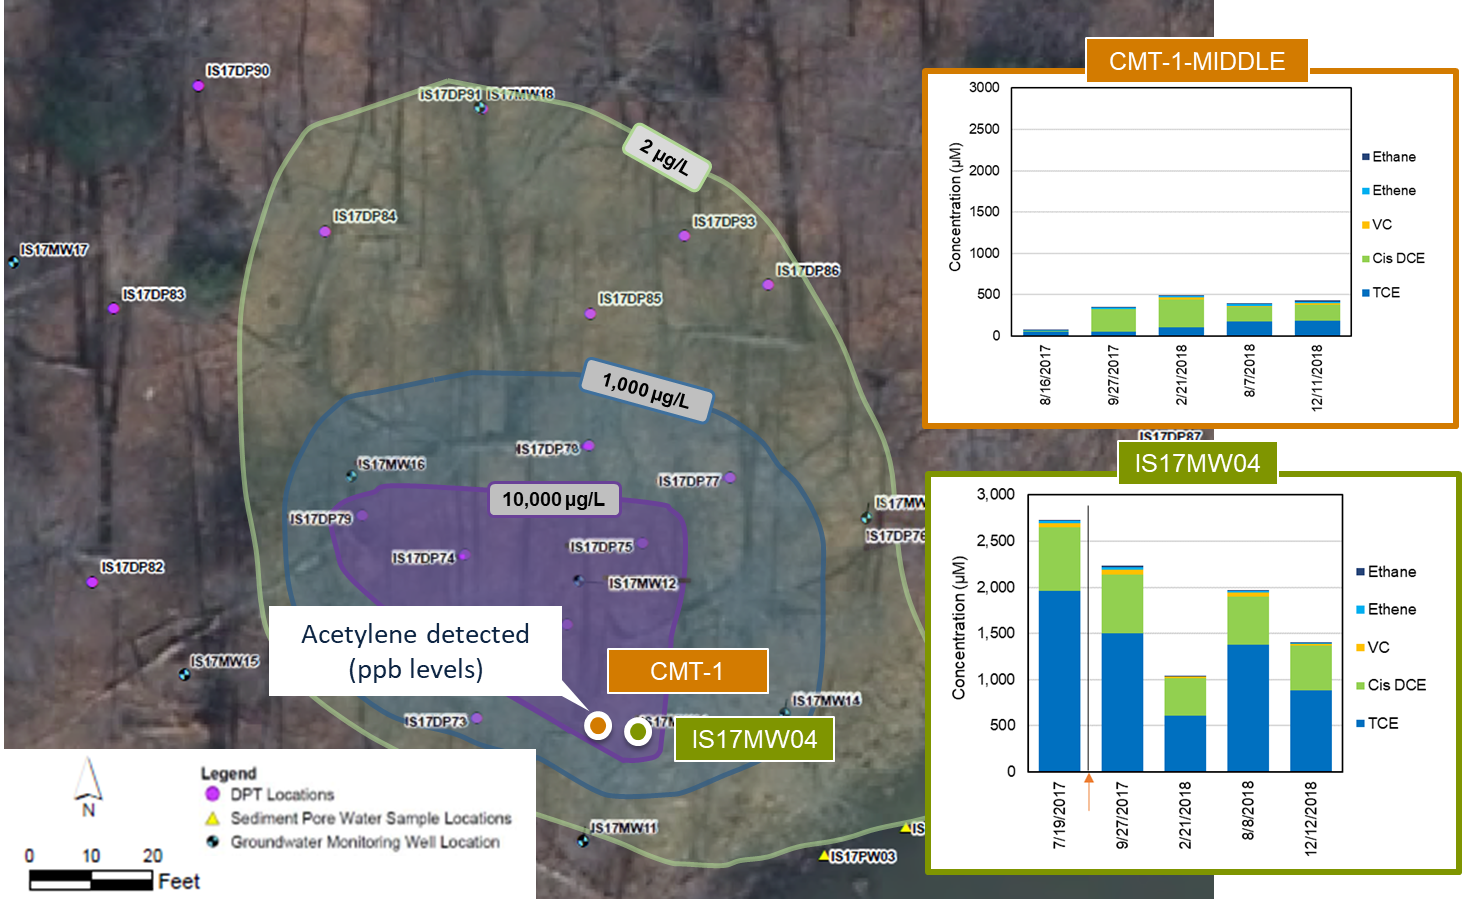The width and height of the screenshot is (1462, 900).
Task: Click the IS17DP82 DPT location dot
Action: click(92, 582)
